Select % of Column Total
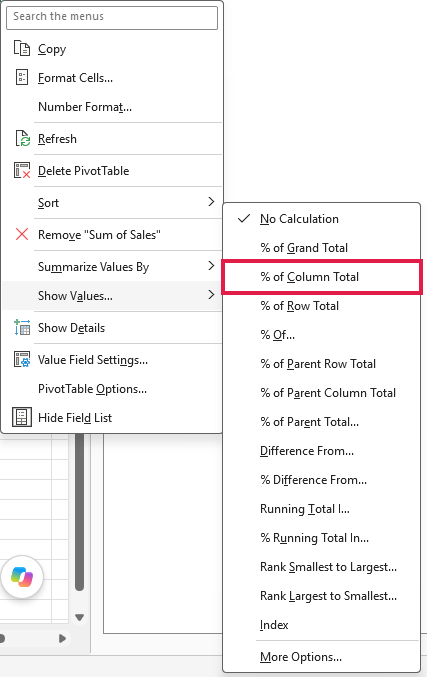This screenshot has height=677, width=427. tap(310, 277)
